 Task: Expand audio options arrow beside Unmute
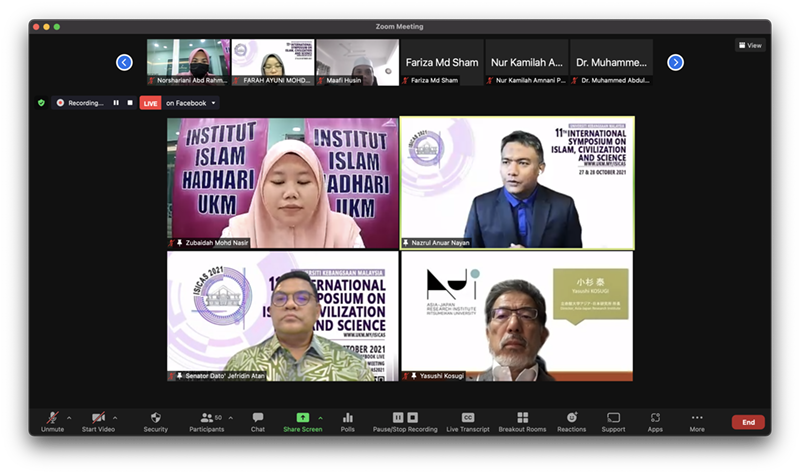[69, 417]
